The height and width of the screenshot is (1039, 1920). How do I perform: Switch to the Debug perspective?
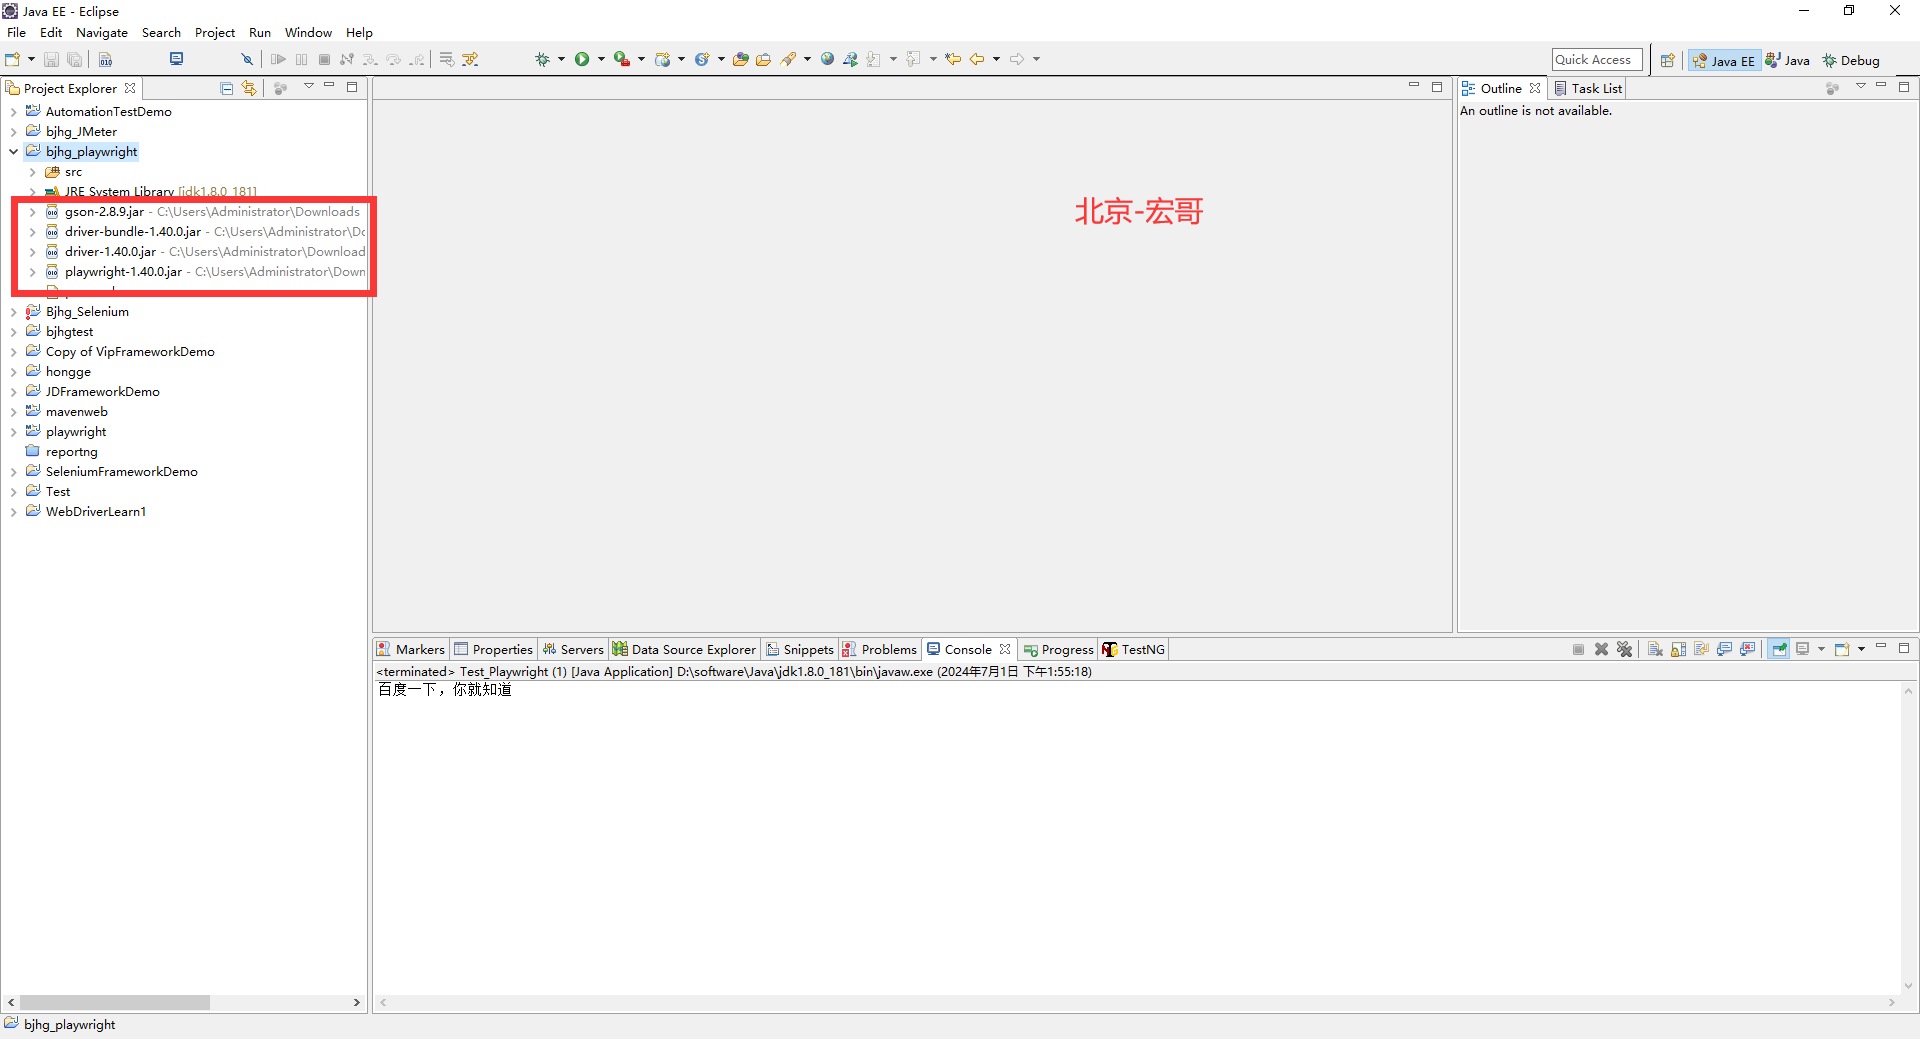[x=1850, y=61]
